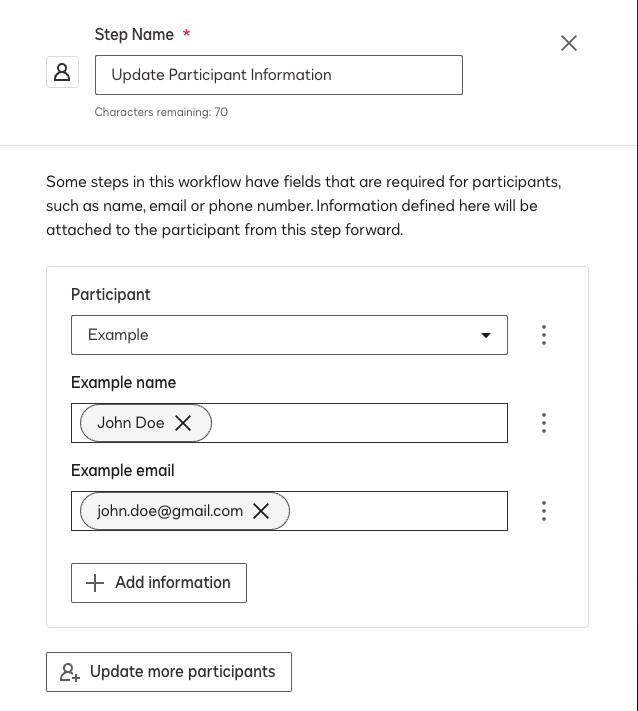638x711 pixels.
Task: Focus the Step Name text field
Action: [278, 75]
